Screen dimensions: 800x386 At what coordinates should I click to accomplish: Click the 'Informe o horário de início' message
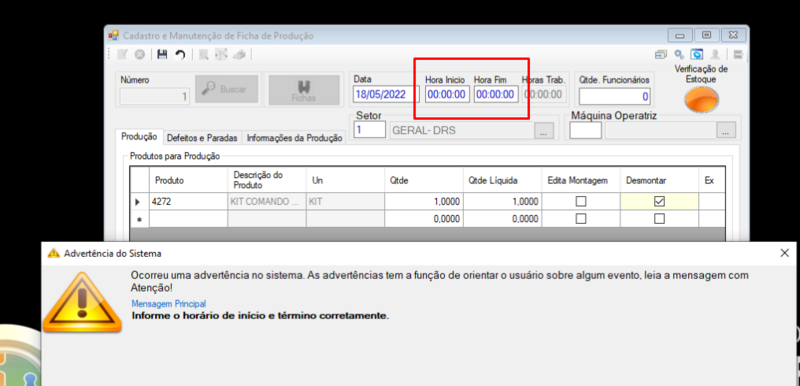(260, 316)
